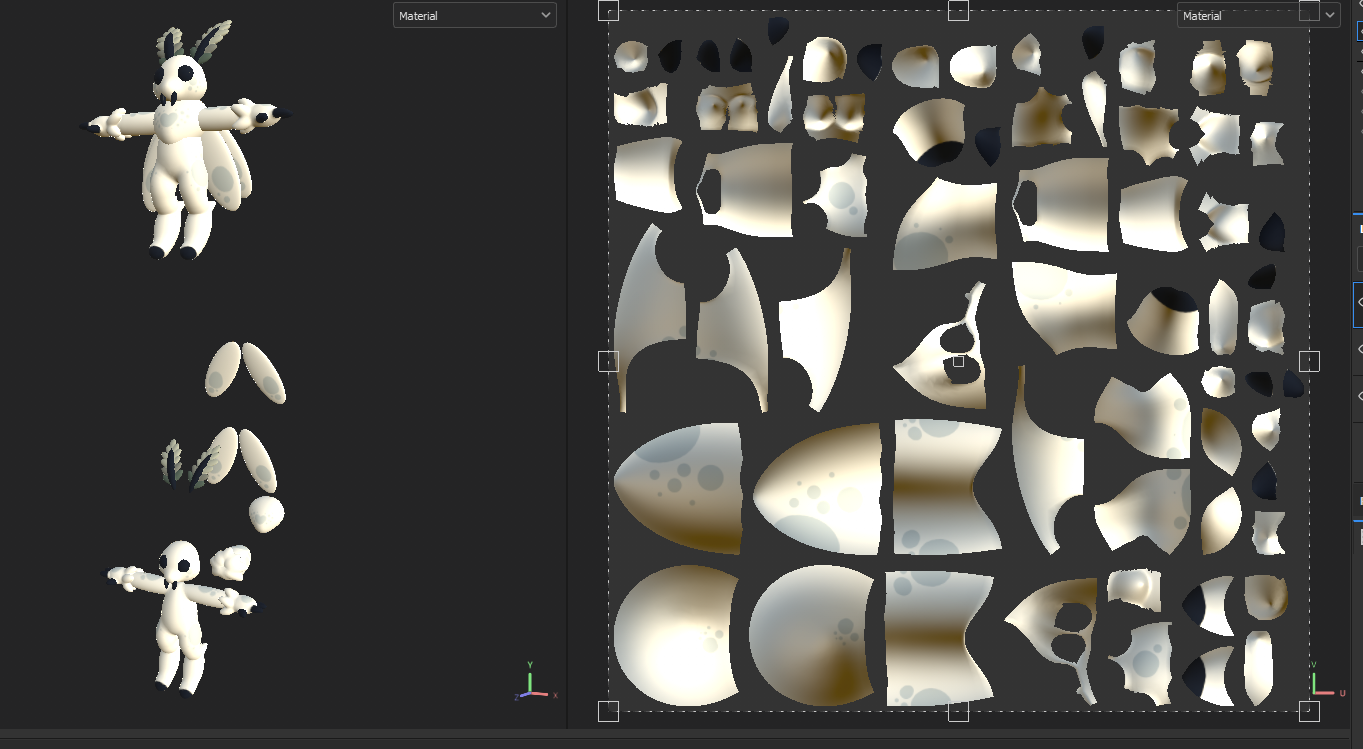Click the center pivot handle of UV layout
The height and width of the screenshot is (749, 1363).
tap(959, 361)
